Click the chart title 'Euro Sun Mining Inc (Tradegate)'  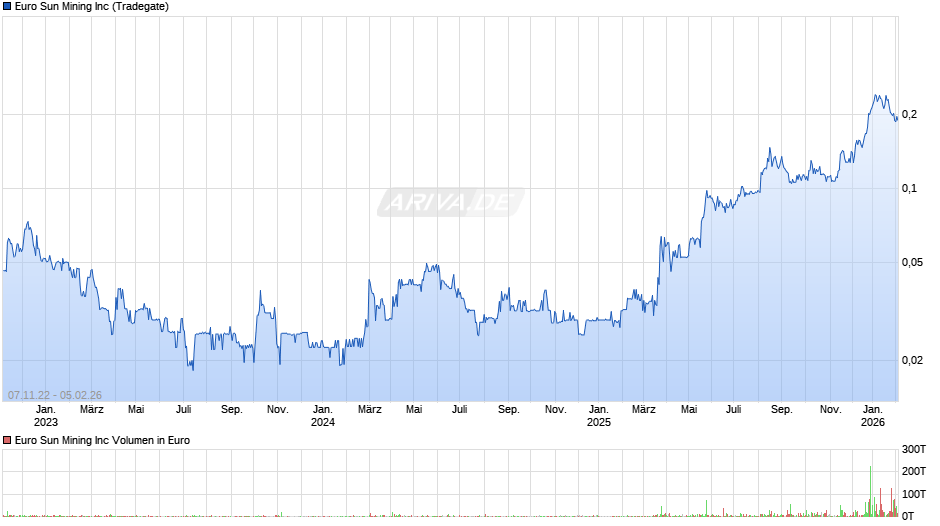(x=92, y=7)
